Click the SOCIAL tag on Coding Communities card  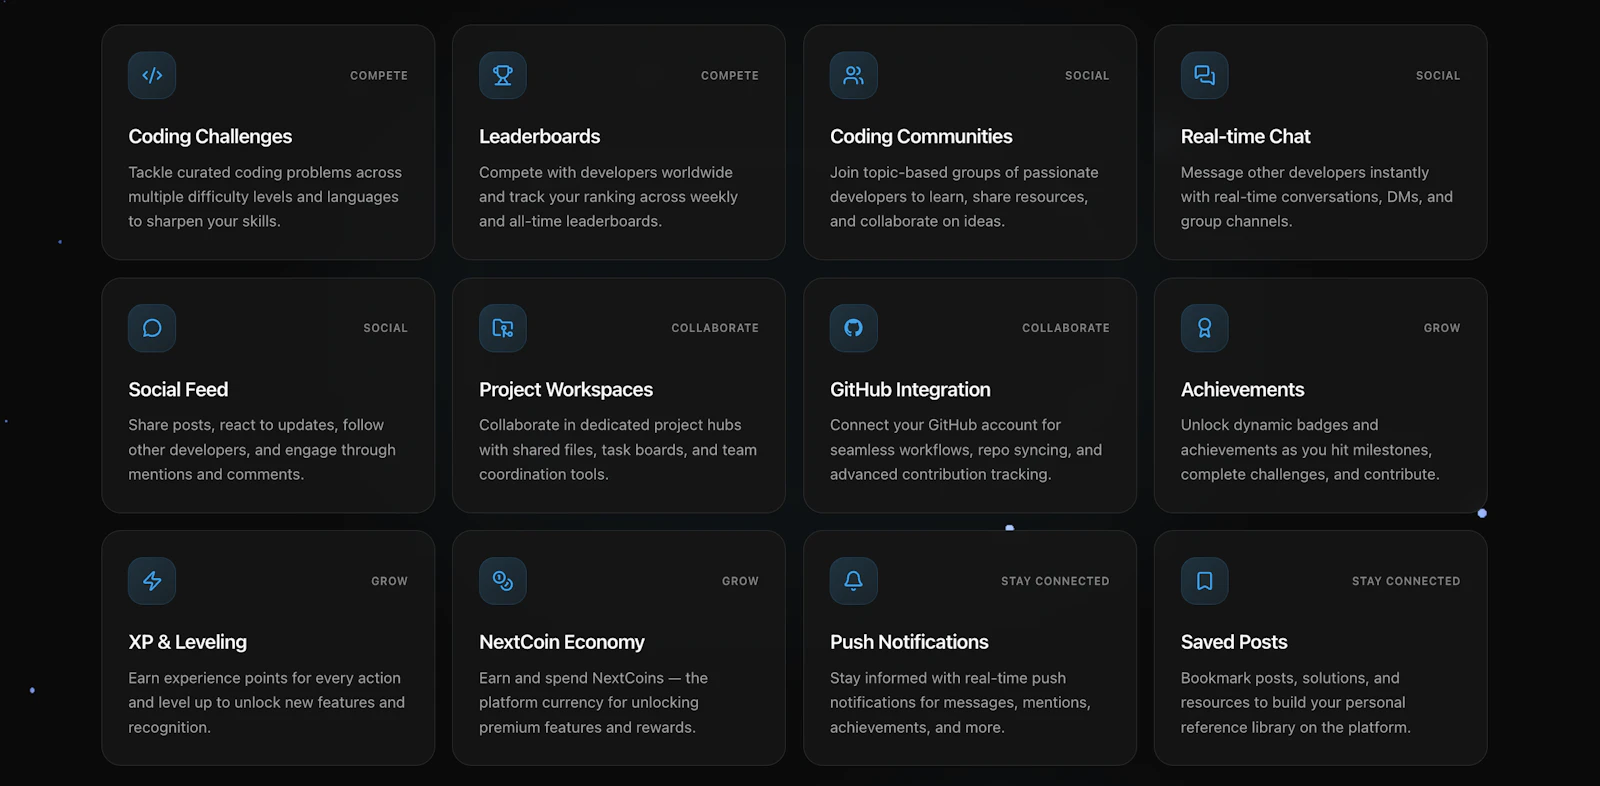[1087, 75]
